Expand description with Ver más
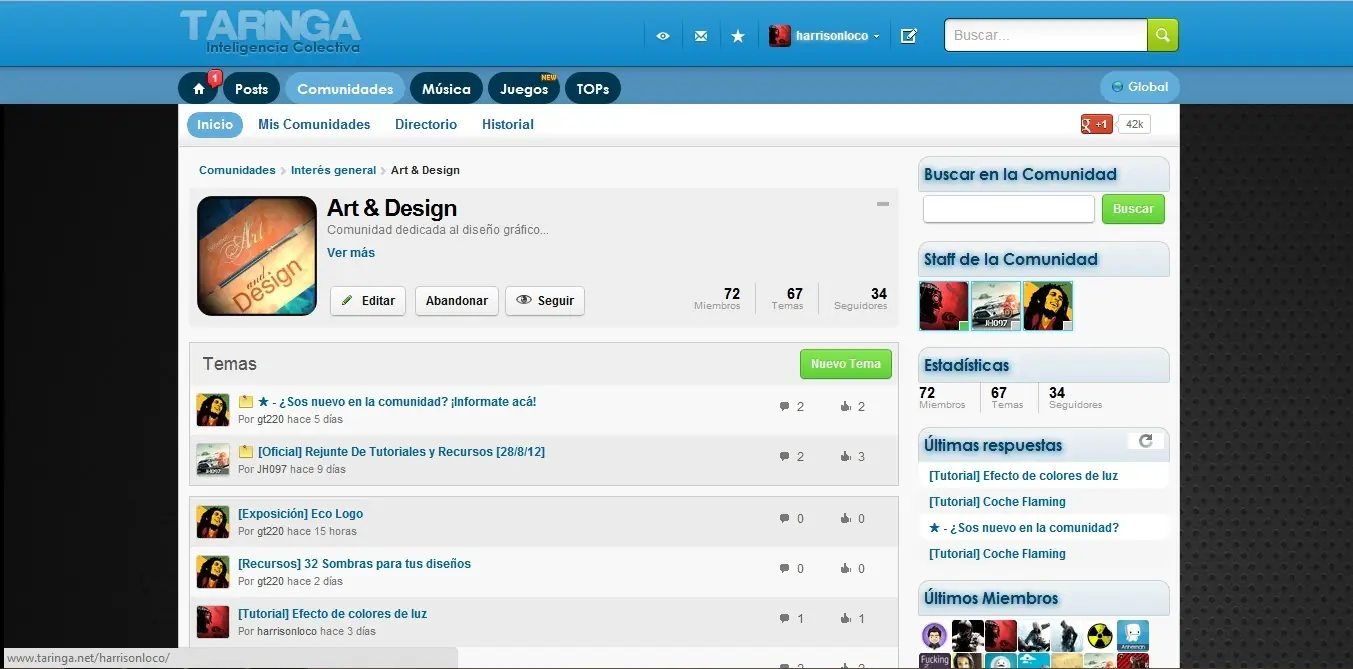The image size is (1353, 669). click(351, 253)
